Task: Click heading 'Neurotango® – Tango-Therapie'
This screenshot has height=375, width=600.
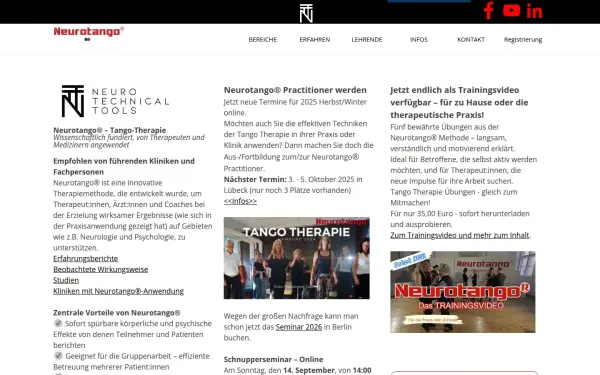Action: [x=109, y=130]
